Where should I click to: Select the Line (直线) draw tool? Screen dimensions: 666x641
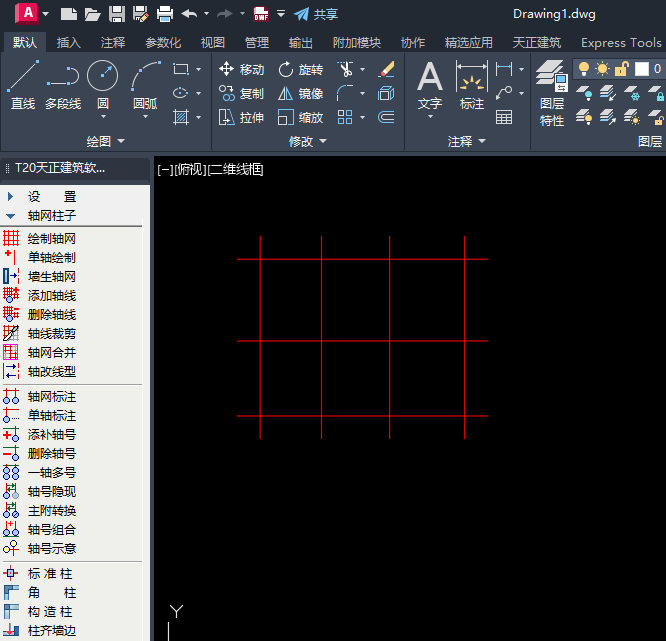23,85
